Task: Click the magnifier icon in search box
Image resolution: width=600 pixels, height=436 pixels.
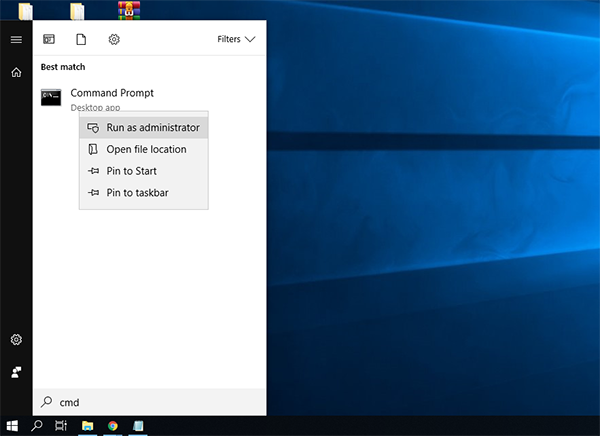Action: click(47, 402)
